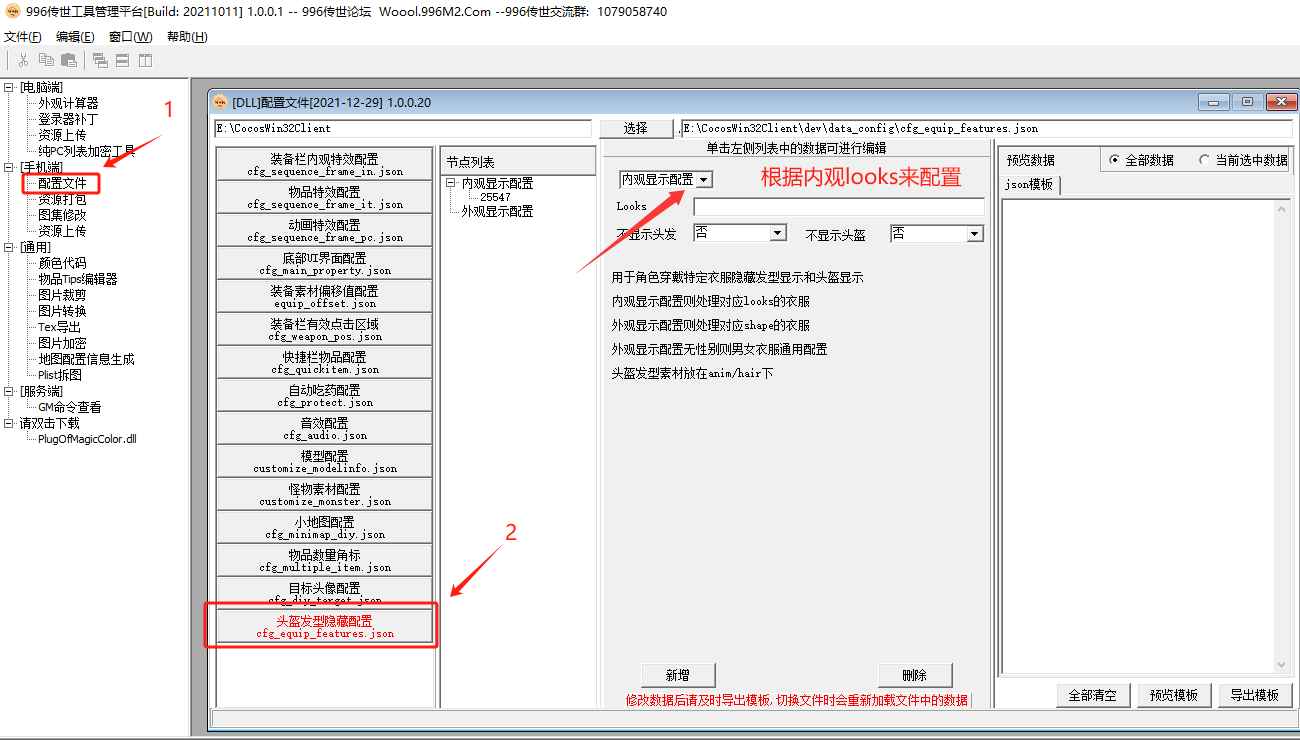1300x742 pixels.
Task: Open 快捷栏物品配置 cfg_quickitem.json
Action: pyautogui.click(x=325, y=363)
